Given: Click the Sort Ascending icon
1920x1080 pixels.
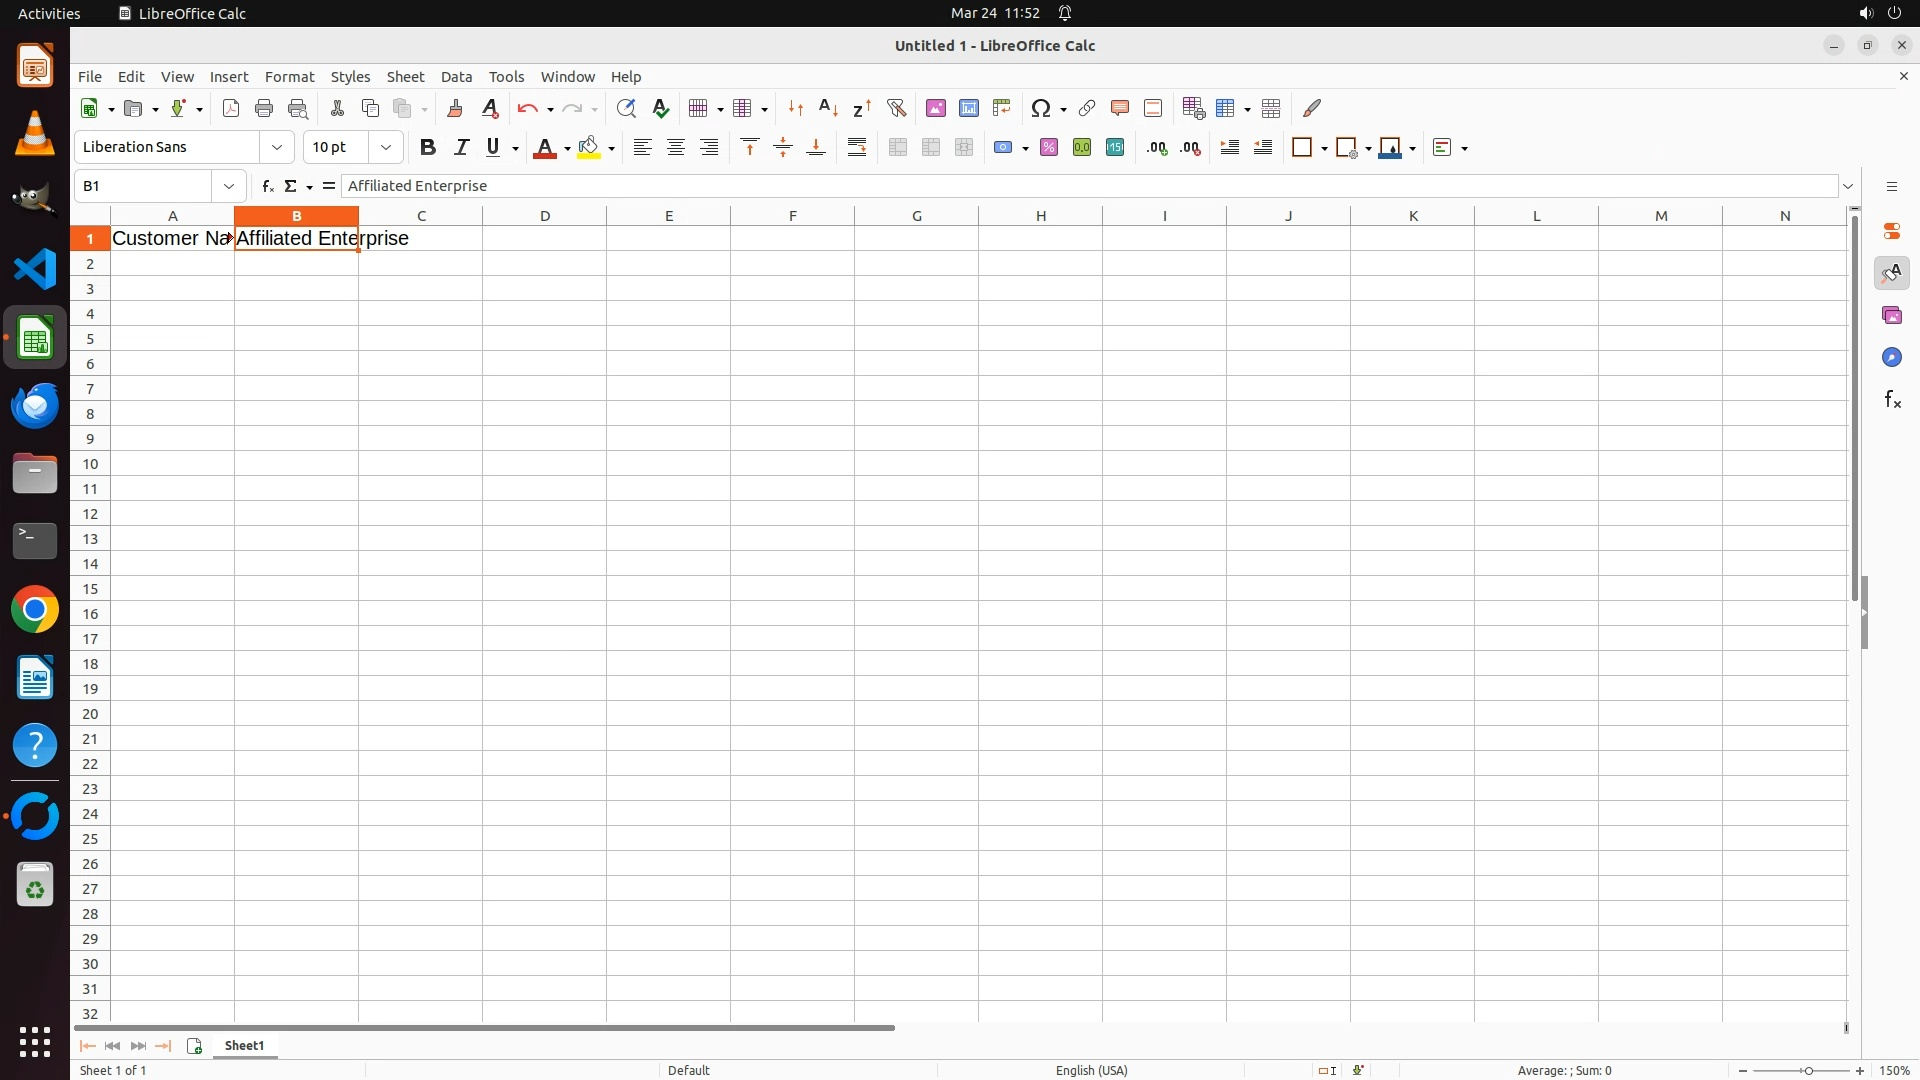Looking at the screenshot, I should click(x=828, y=108).
